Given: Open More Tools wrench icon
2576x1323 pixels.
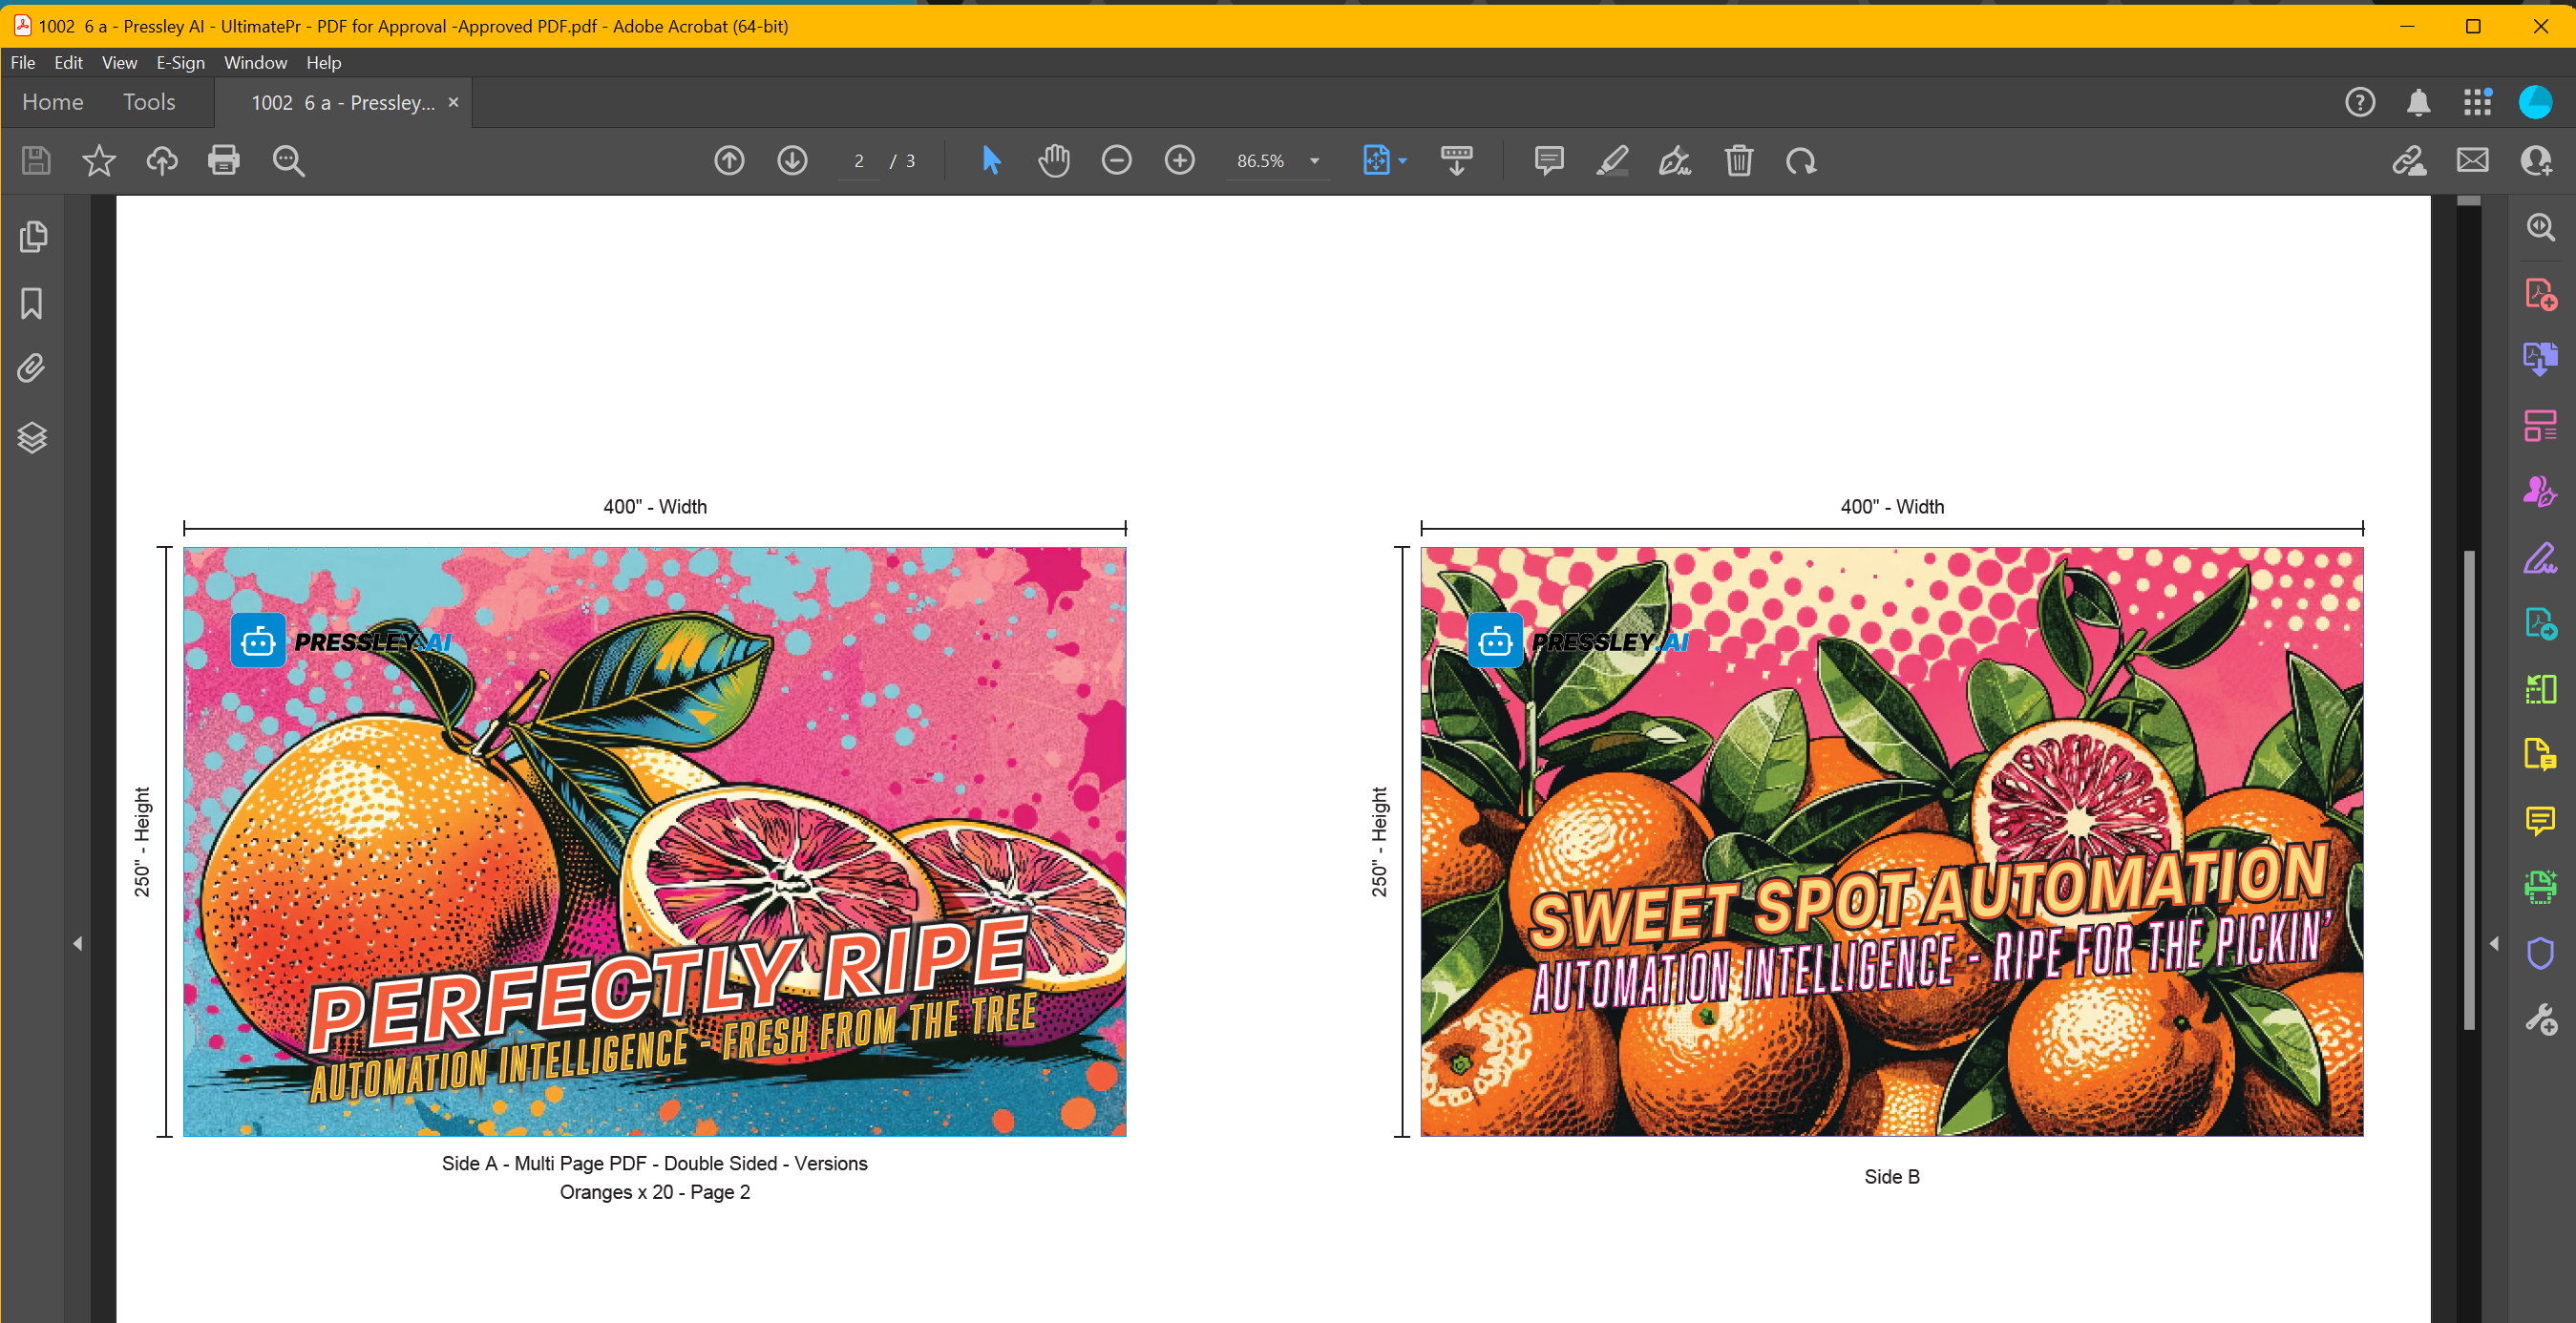Looking at the screenshot, I should click(2540, 1020).
